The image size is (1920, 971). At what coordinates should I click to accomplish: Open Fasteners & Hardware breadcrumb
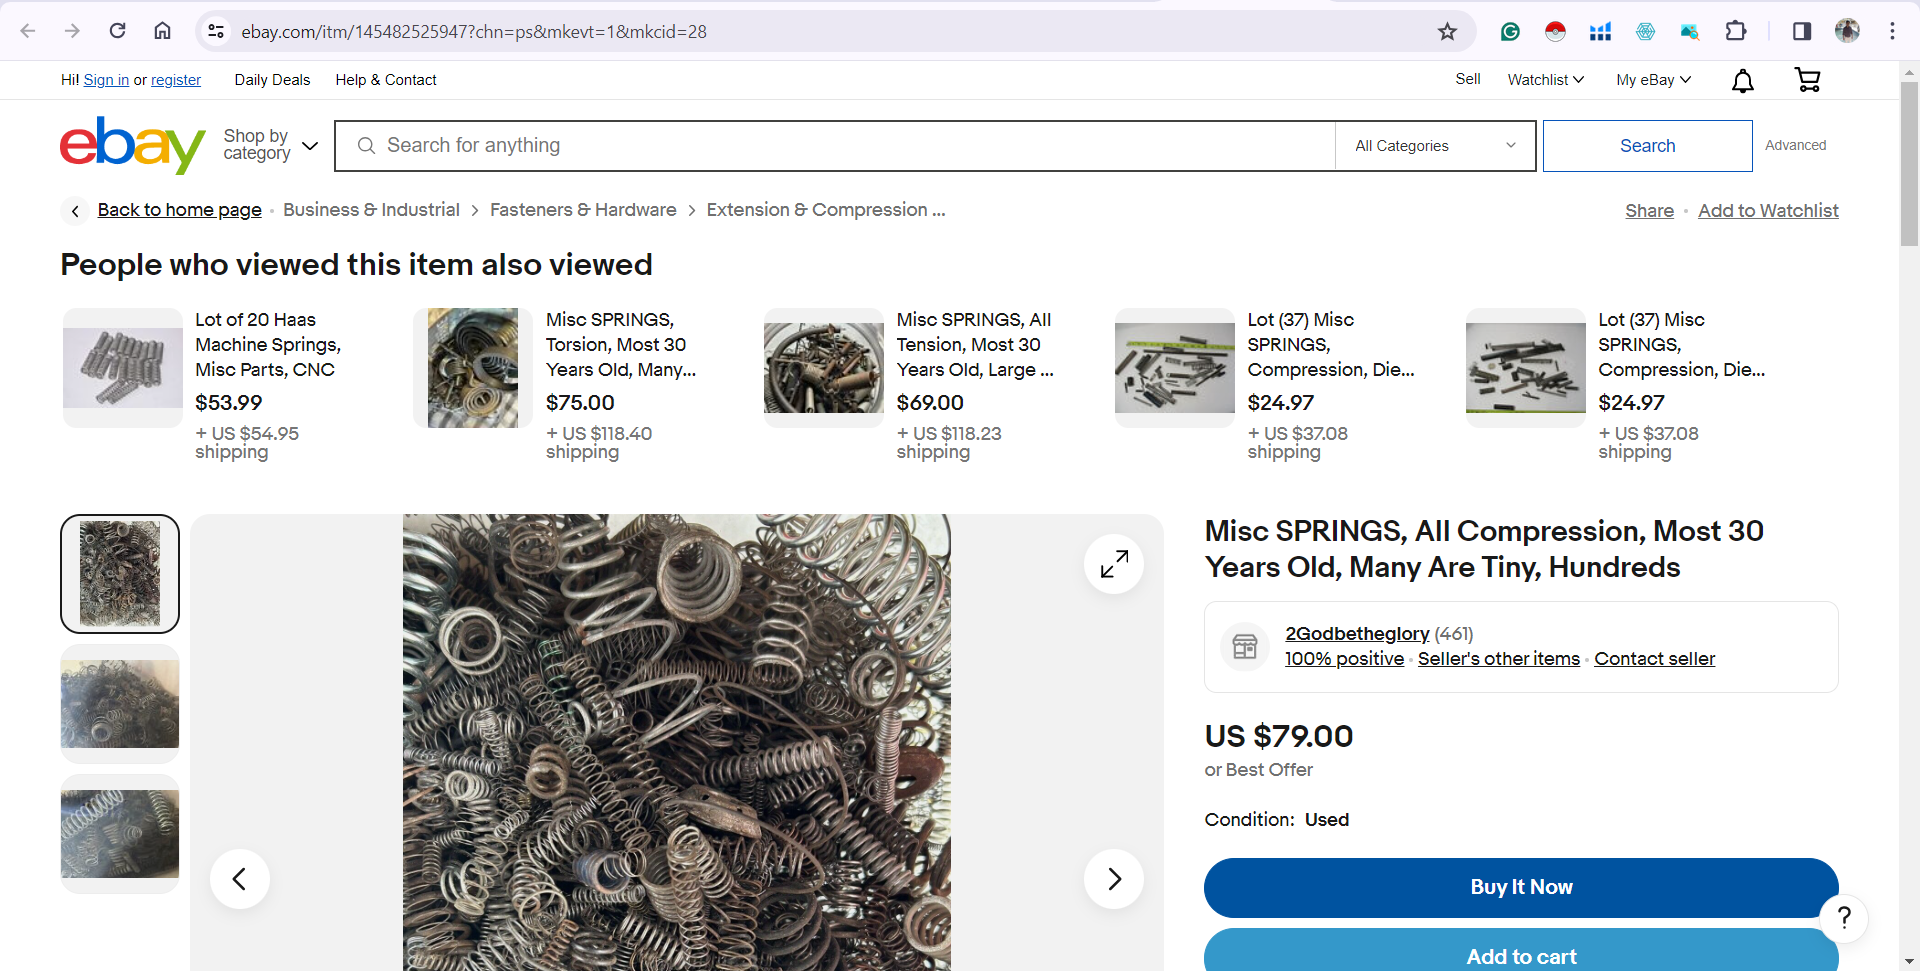(583, 210)
